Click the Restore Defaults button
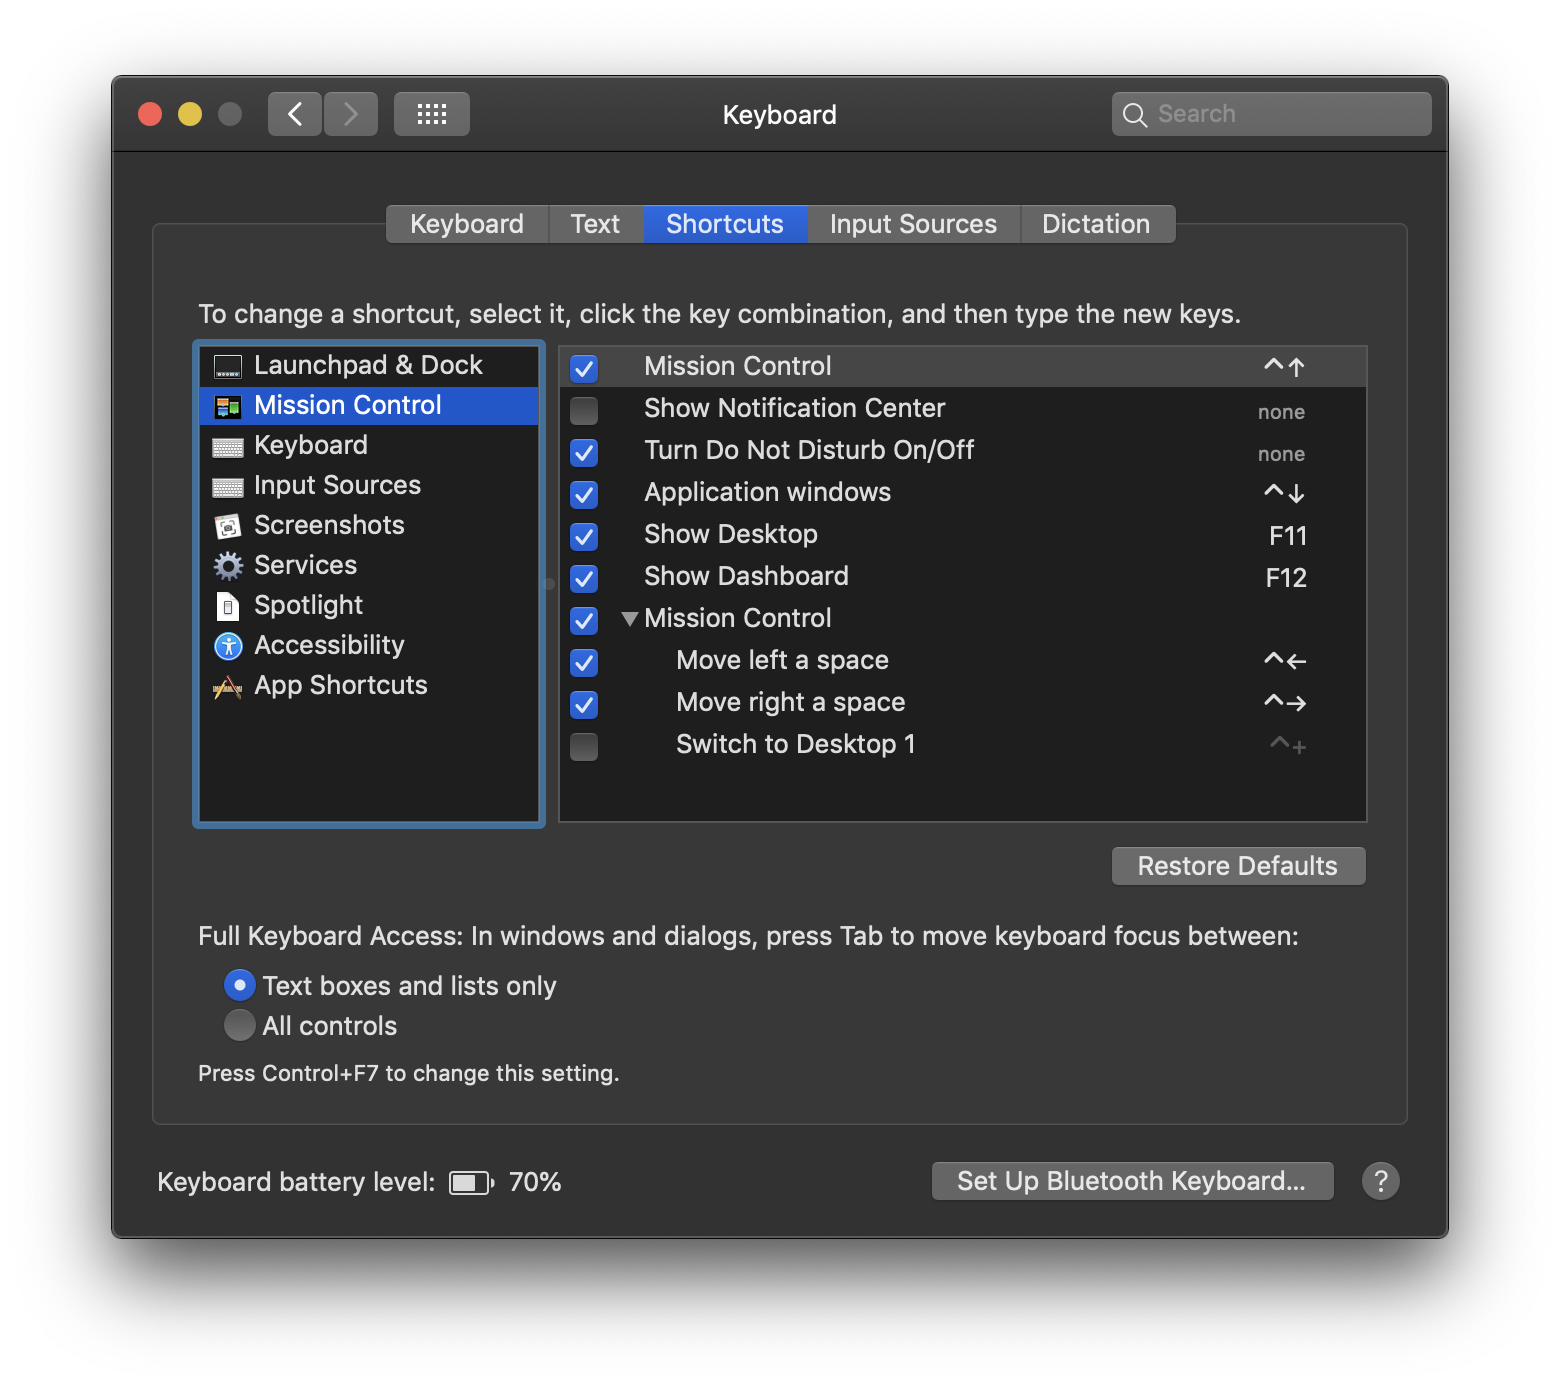Viewport: 1560px width, 1386px height. (x=1237, y=866)
